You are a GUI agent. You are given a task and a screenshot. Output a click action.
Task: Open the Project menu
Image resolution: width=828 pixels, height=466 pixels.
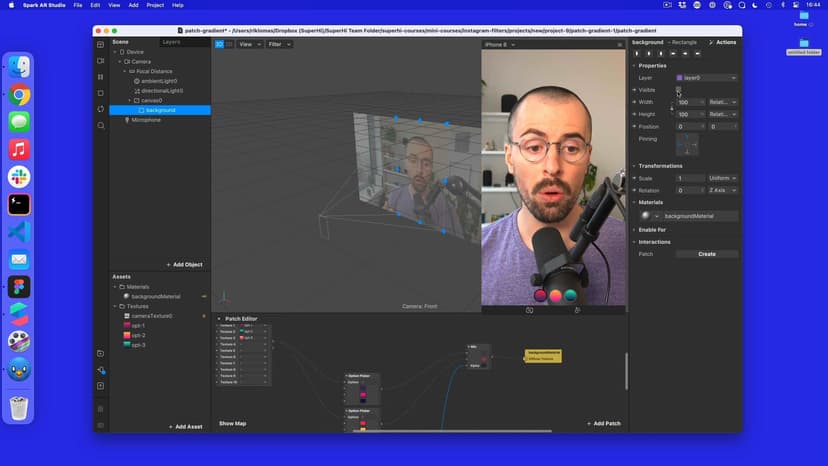(155, 5)
